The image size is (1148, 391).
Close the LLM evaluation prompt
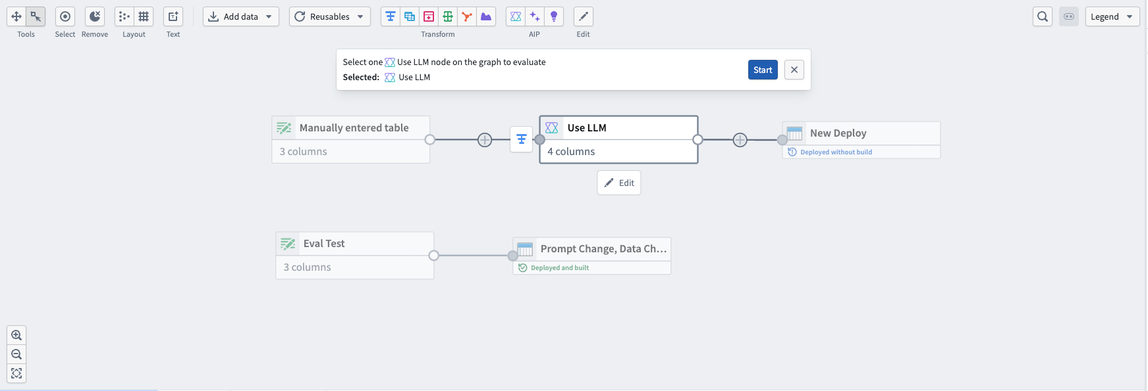pyautogui.click(x=794, y=70)
